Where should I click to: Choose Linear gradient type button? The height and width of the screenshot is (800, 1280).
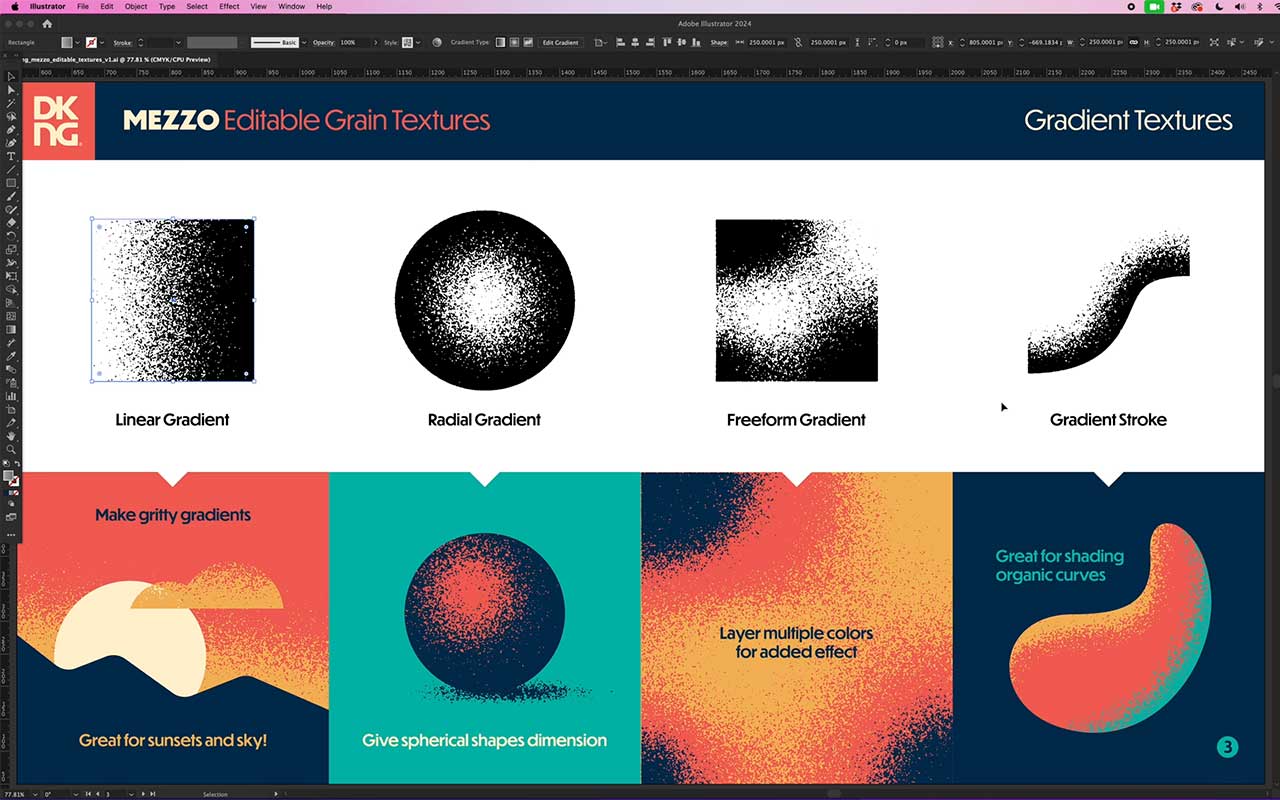tap(500, 43)
